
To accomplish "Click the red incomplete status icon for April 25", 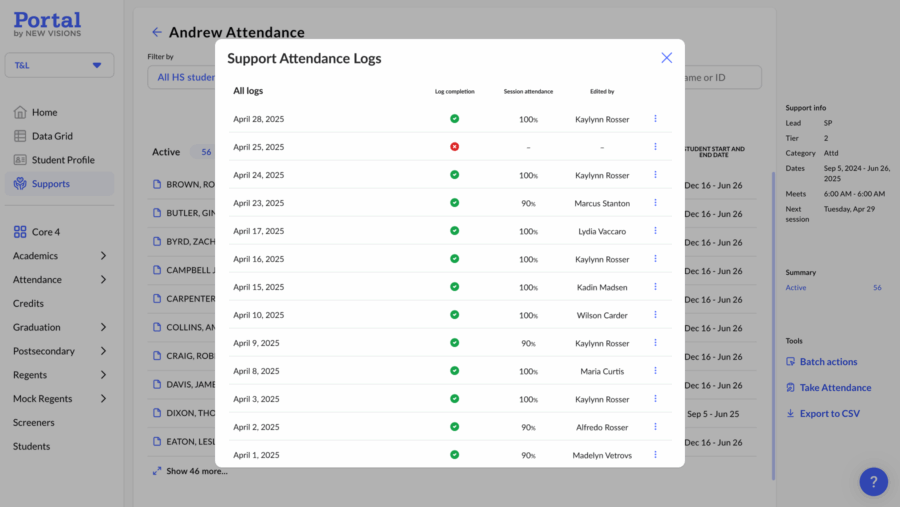I will [x=454, y=147].
